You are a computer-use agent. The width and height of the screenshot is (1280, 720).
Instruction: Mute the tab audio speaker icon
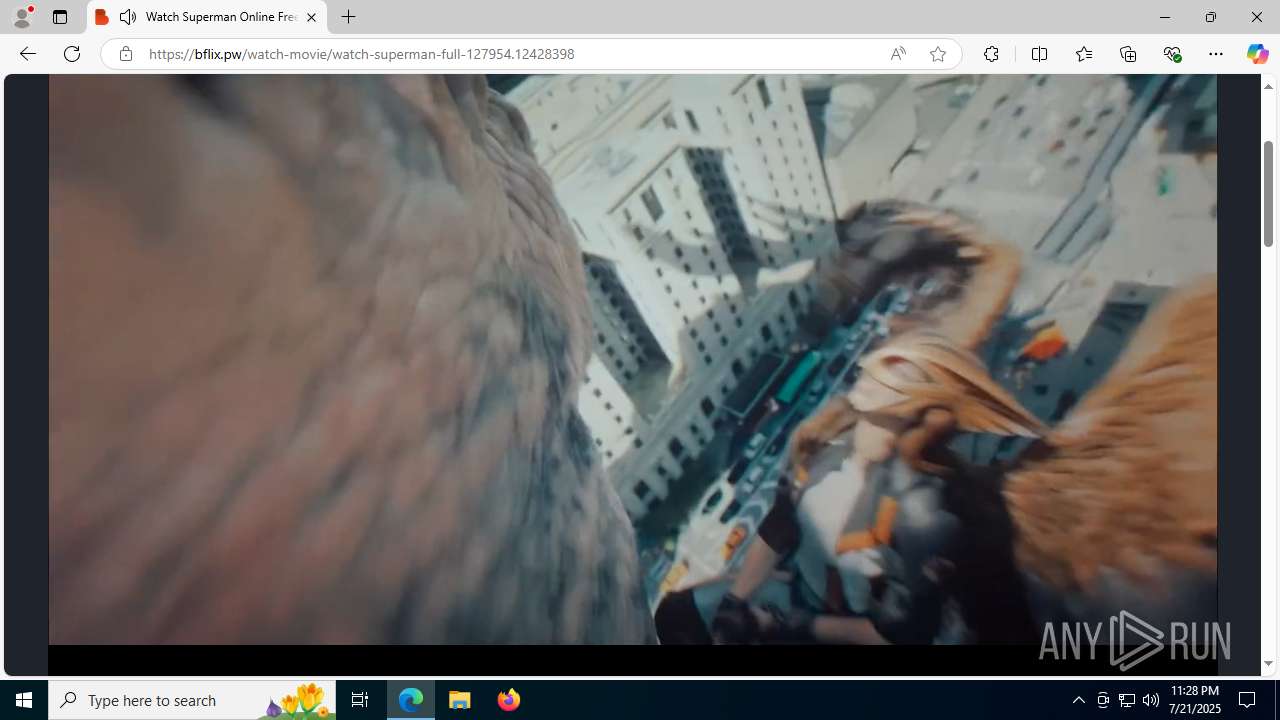128,17
